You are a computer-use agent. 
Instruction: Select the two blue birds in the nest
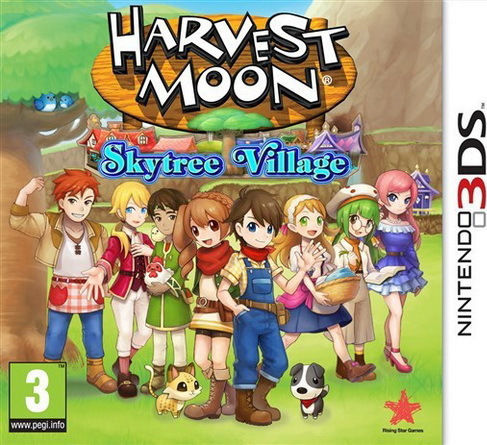point(53,102)
